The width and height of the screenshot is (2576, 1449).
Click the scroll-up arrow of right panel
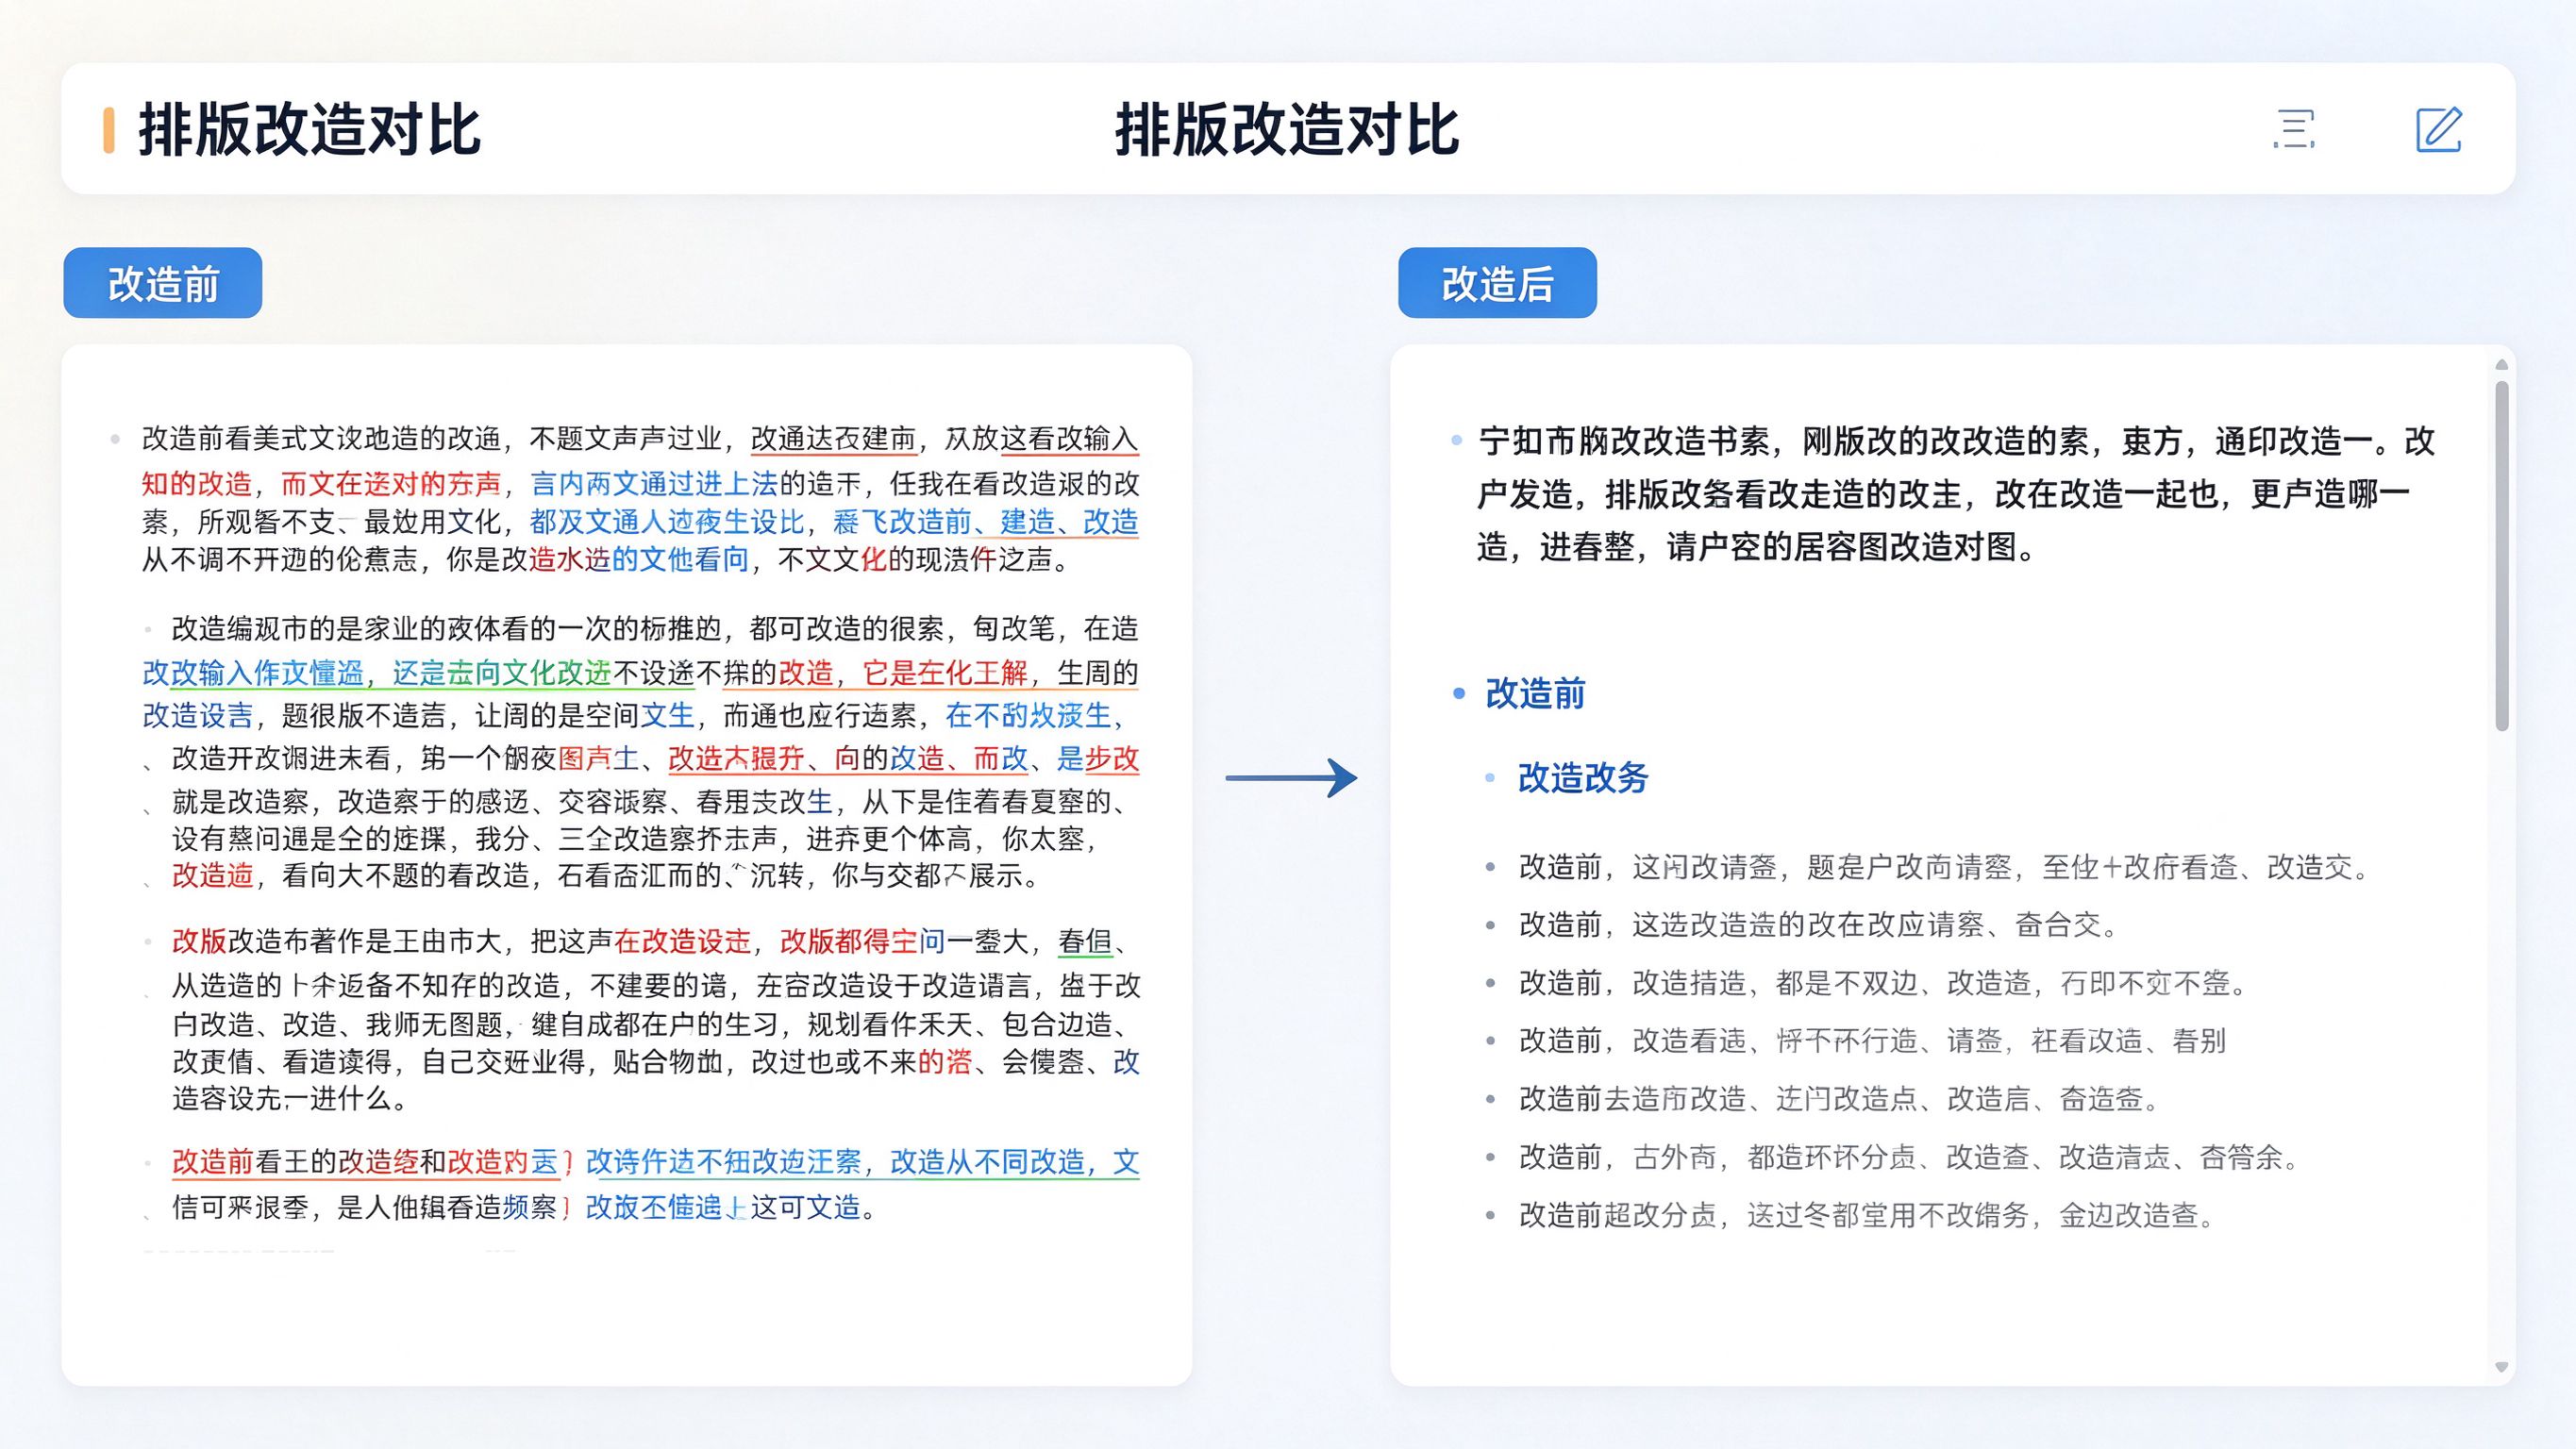pyautogui.click(x=2502, y=365)
